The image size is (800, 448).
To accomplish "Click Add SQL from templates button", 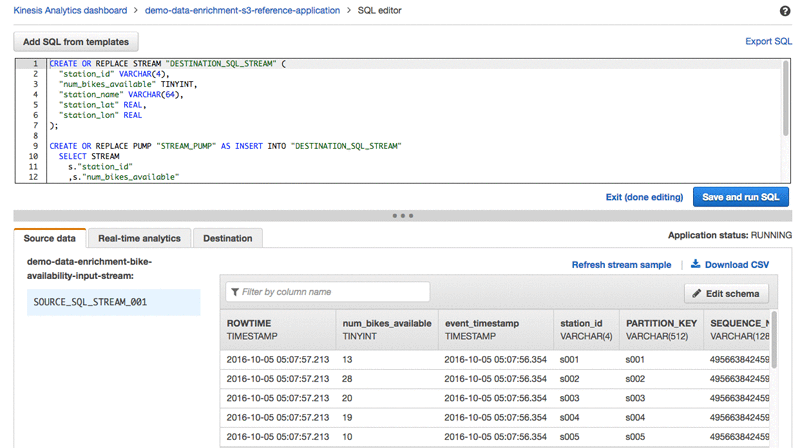I will tap(76, 42).
